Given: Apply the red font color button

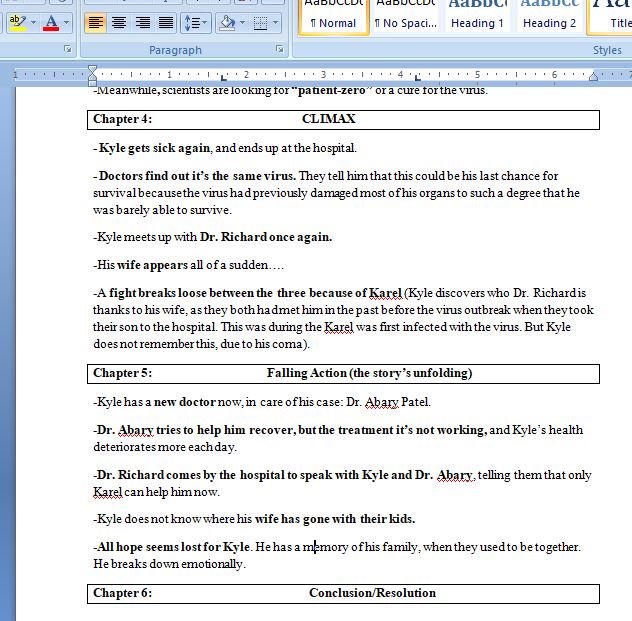Looking at the screenshot, I should 51,22.
